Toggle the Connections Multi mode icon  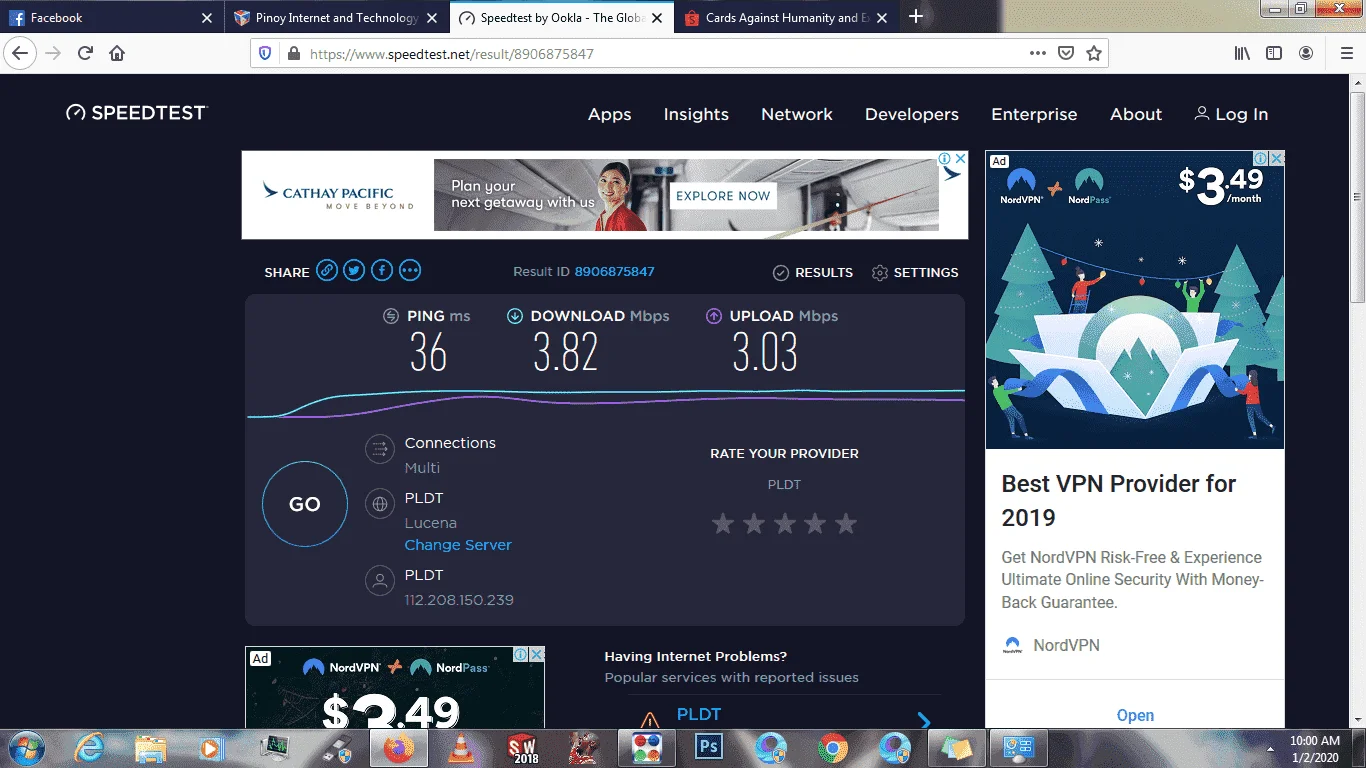pyautogui.click(x=380, y=449)
